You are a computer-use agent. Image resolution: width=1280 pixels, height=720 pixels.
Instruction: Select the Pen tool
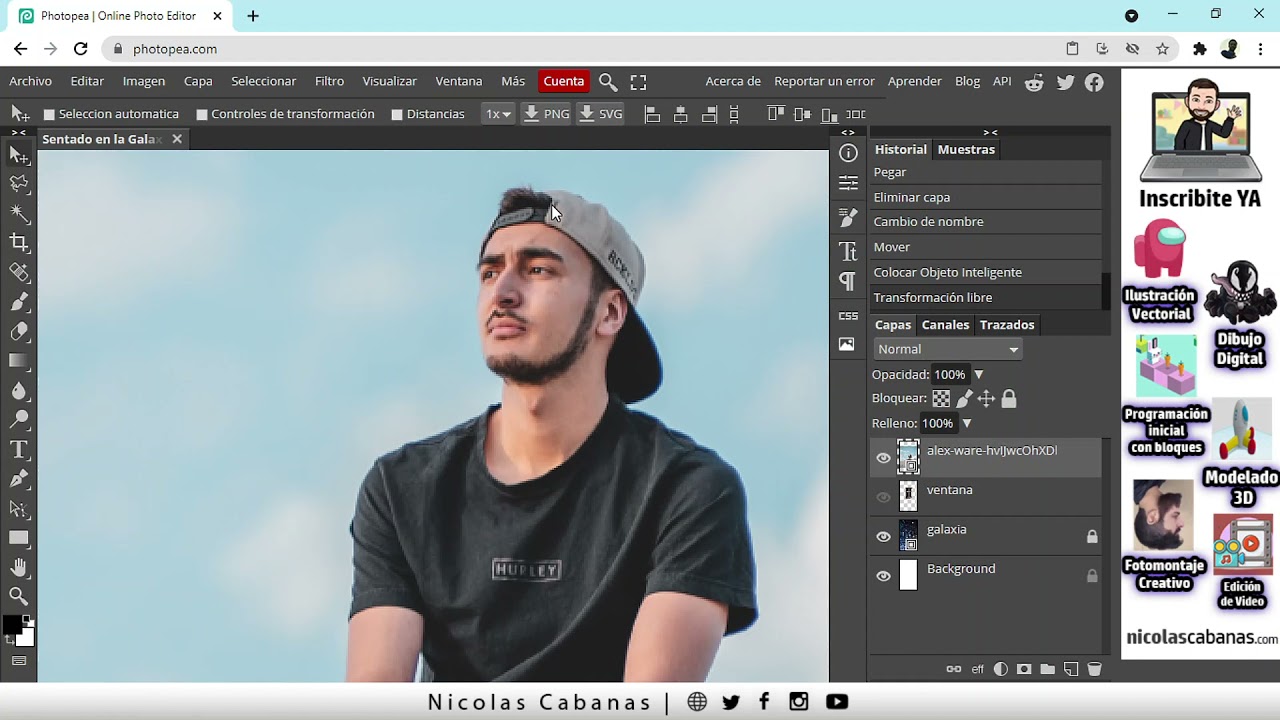19,479
